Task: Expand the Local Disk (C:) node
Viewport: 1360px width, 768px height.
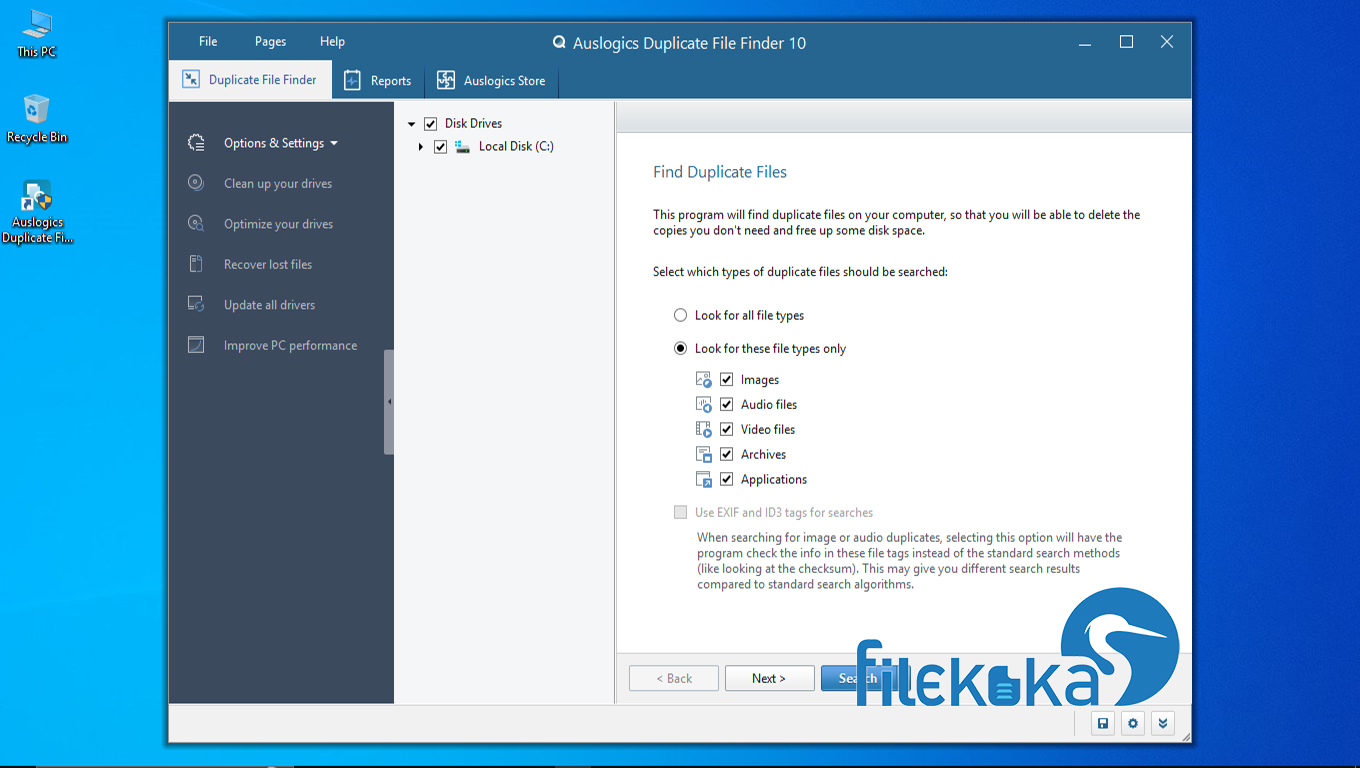Action: (421, 147)
